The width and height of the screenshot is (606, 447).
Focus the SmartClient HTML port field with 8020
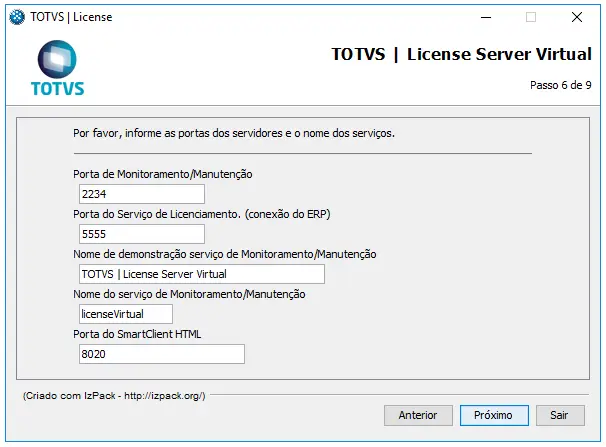pyautogui.click(x=161, y=354)
